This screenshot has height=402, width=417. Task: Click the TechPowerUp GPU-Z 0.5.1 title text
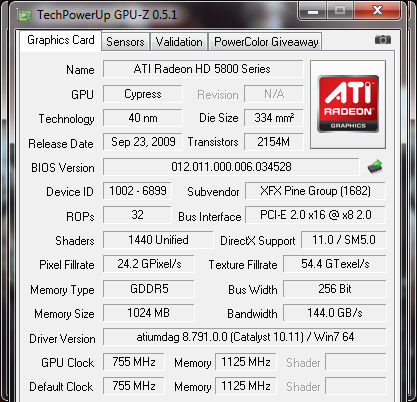107,15
